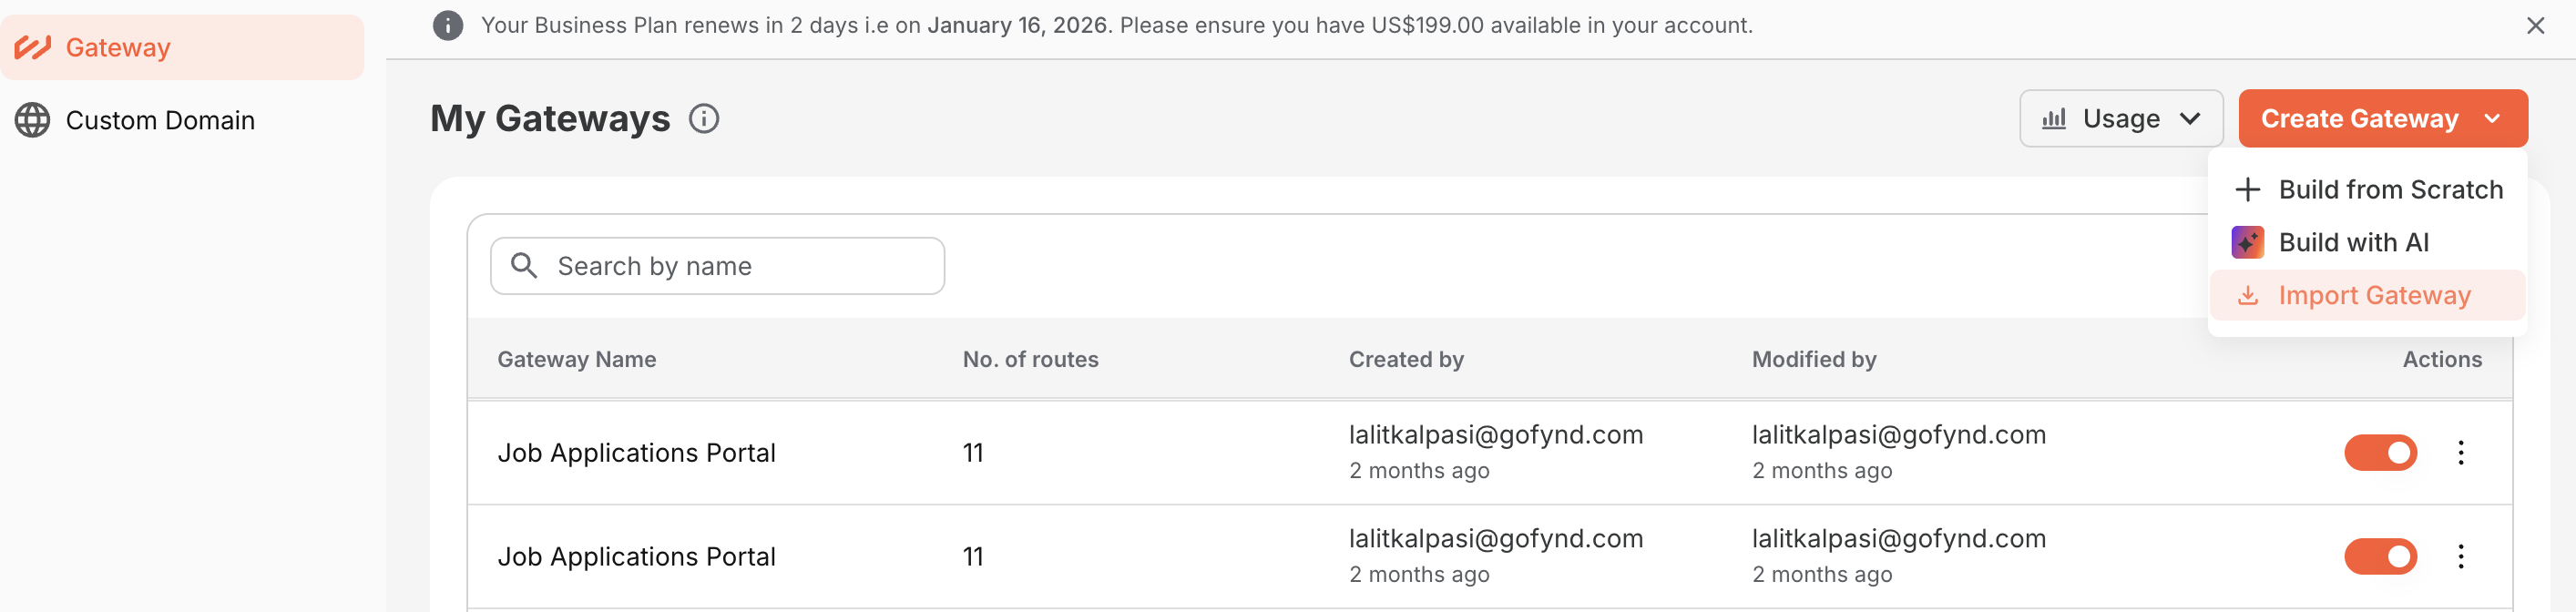Choose Build with AI option

[x=2355, y=241]
